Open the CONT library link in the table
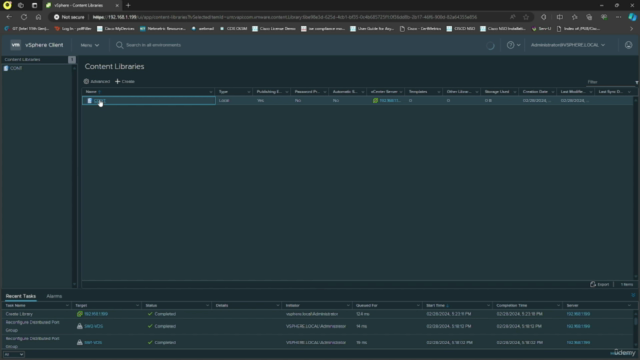The image size is (640, 360). tap(100, 100)
